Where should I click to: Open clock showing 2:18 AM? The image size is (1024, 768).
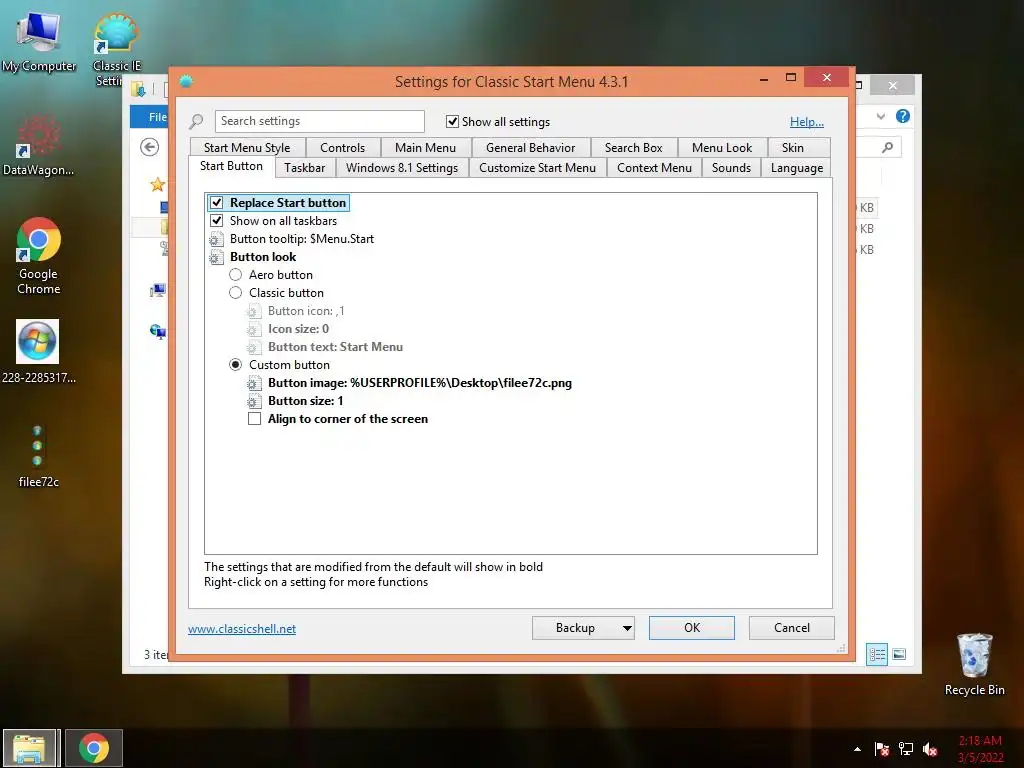click(x=980, y=749)
